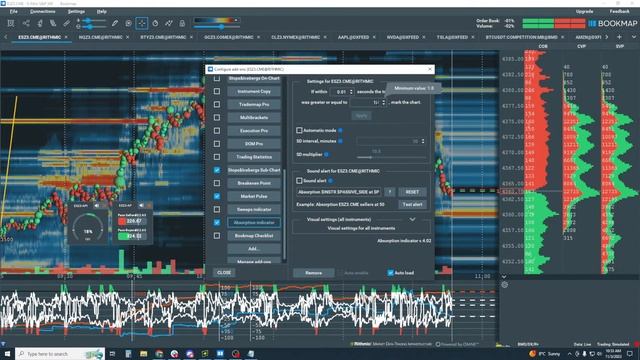
Task: Add a new instrument tab with plus
Action: (x=619, y=37)
